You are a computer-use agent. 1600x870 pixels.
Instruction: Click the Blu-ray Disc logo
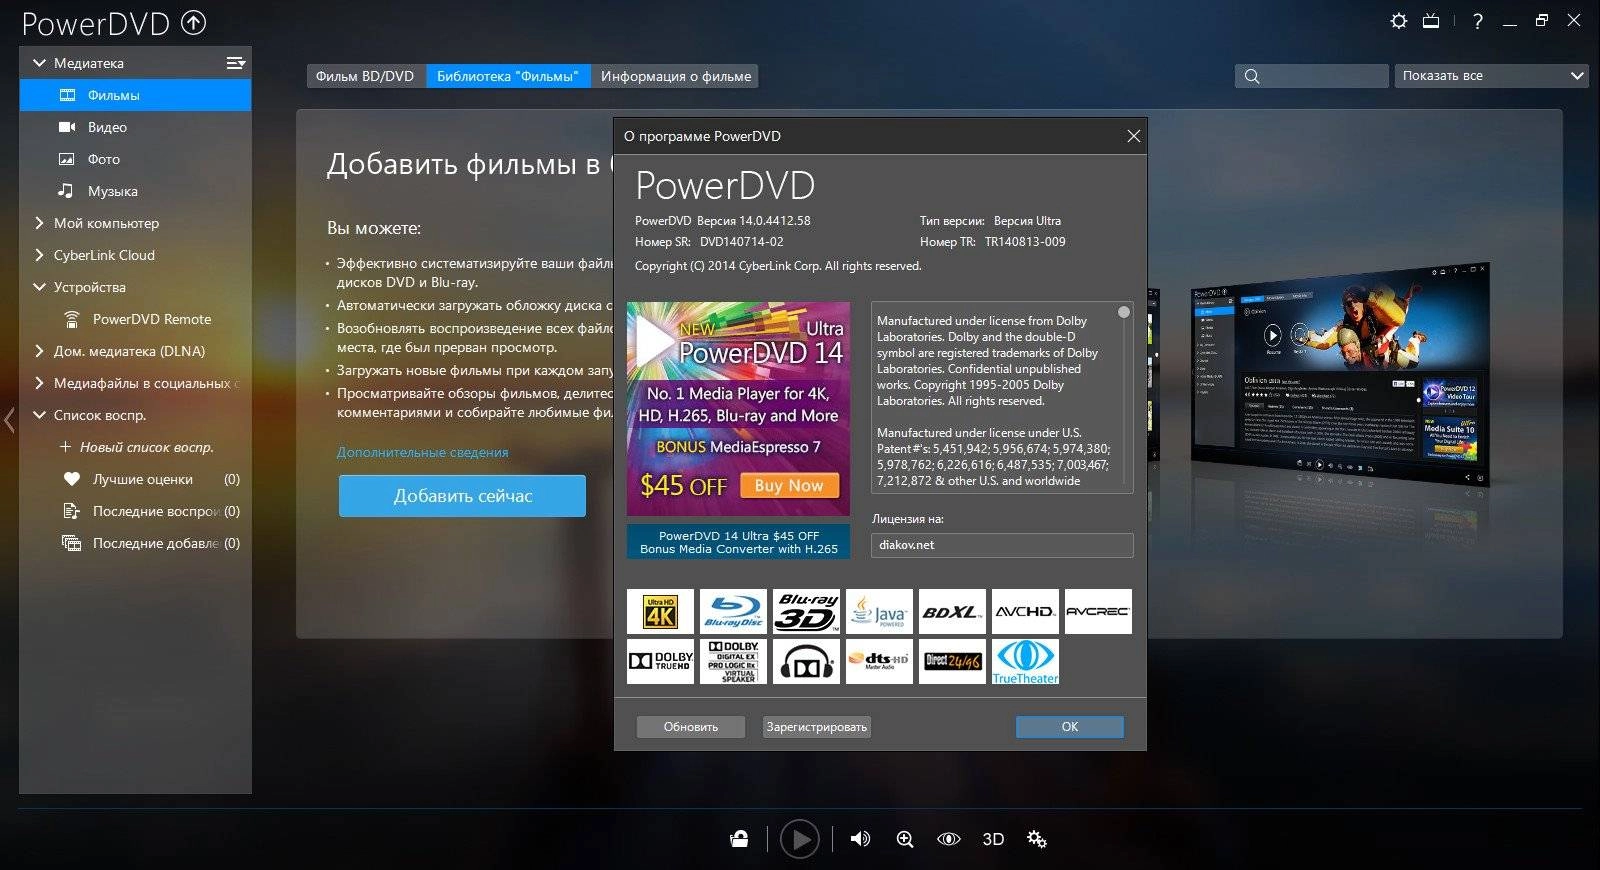733,611
